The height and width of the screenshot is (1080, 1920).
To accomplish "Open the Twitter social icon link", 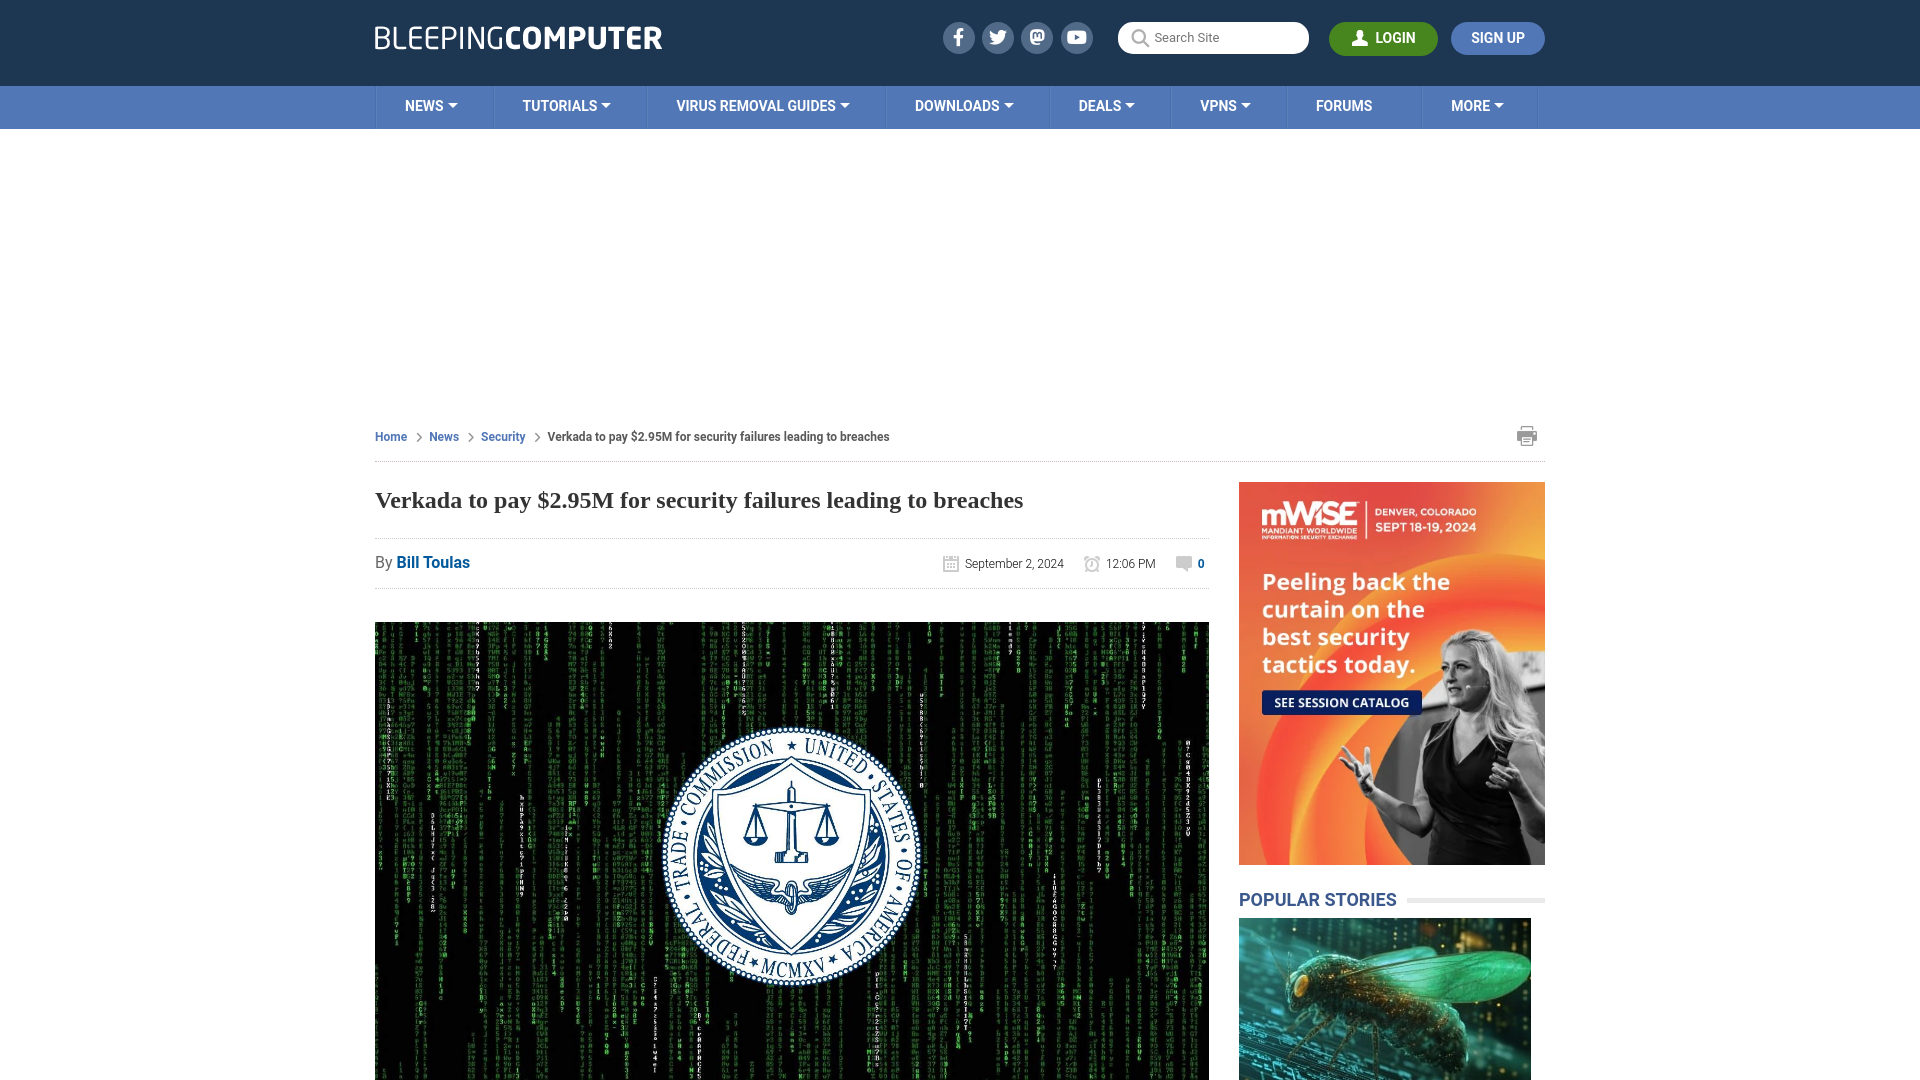I will coord(997,37).
